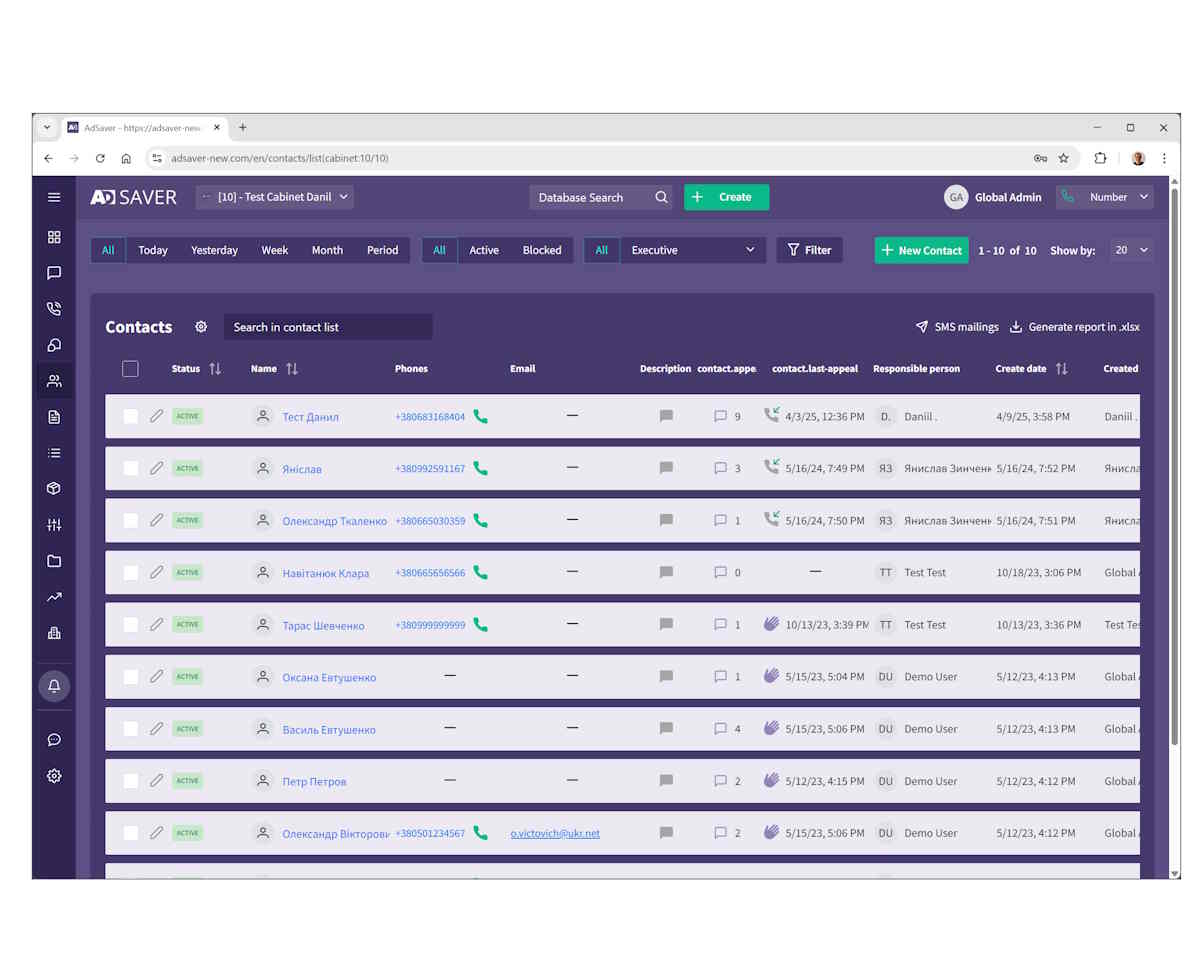The height and width of the screenshot is (963, 1200).
Task: Check the box for Тест Данил
Action: [x=131, y=417]
